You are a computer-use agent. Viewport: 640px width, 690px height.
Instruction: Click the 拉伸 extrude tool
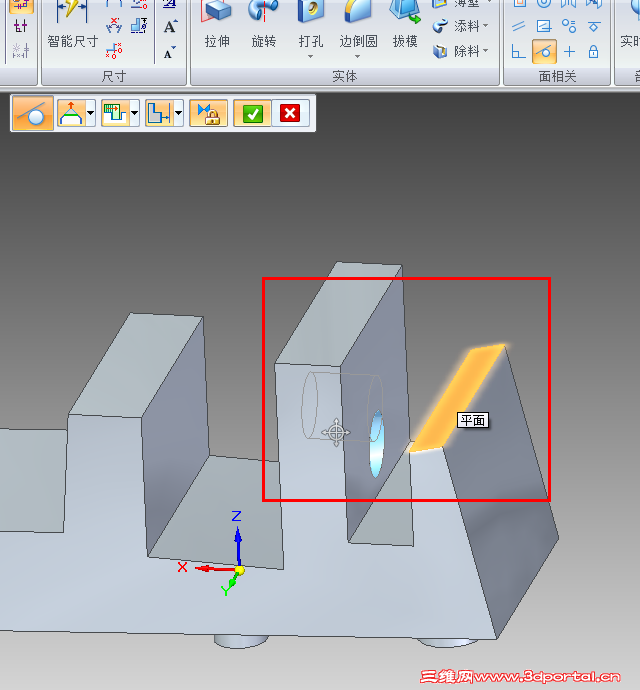pyautogui.click(x=217, y=24)
